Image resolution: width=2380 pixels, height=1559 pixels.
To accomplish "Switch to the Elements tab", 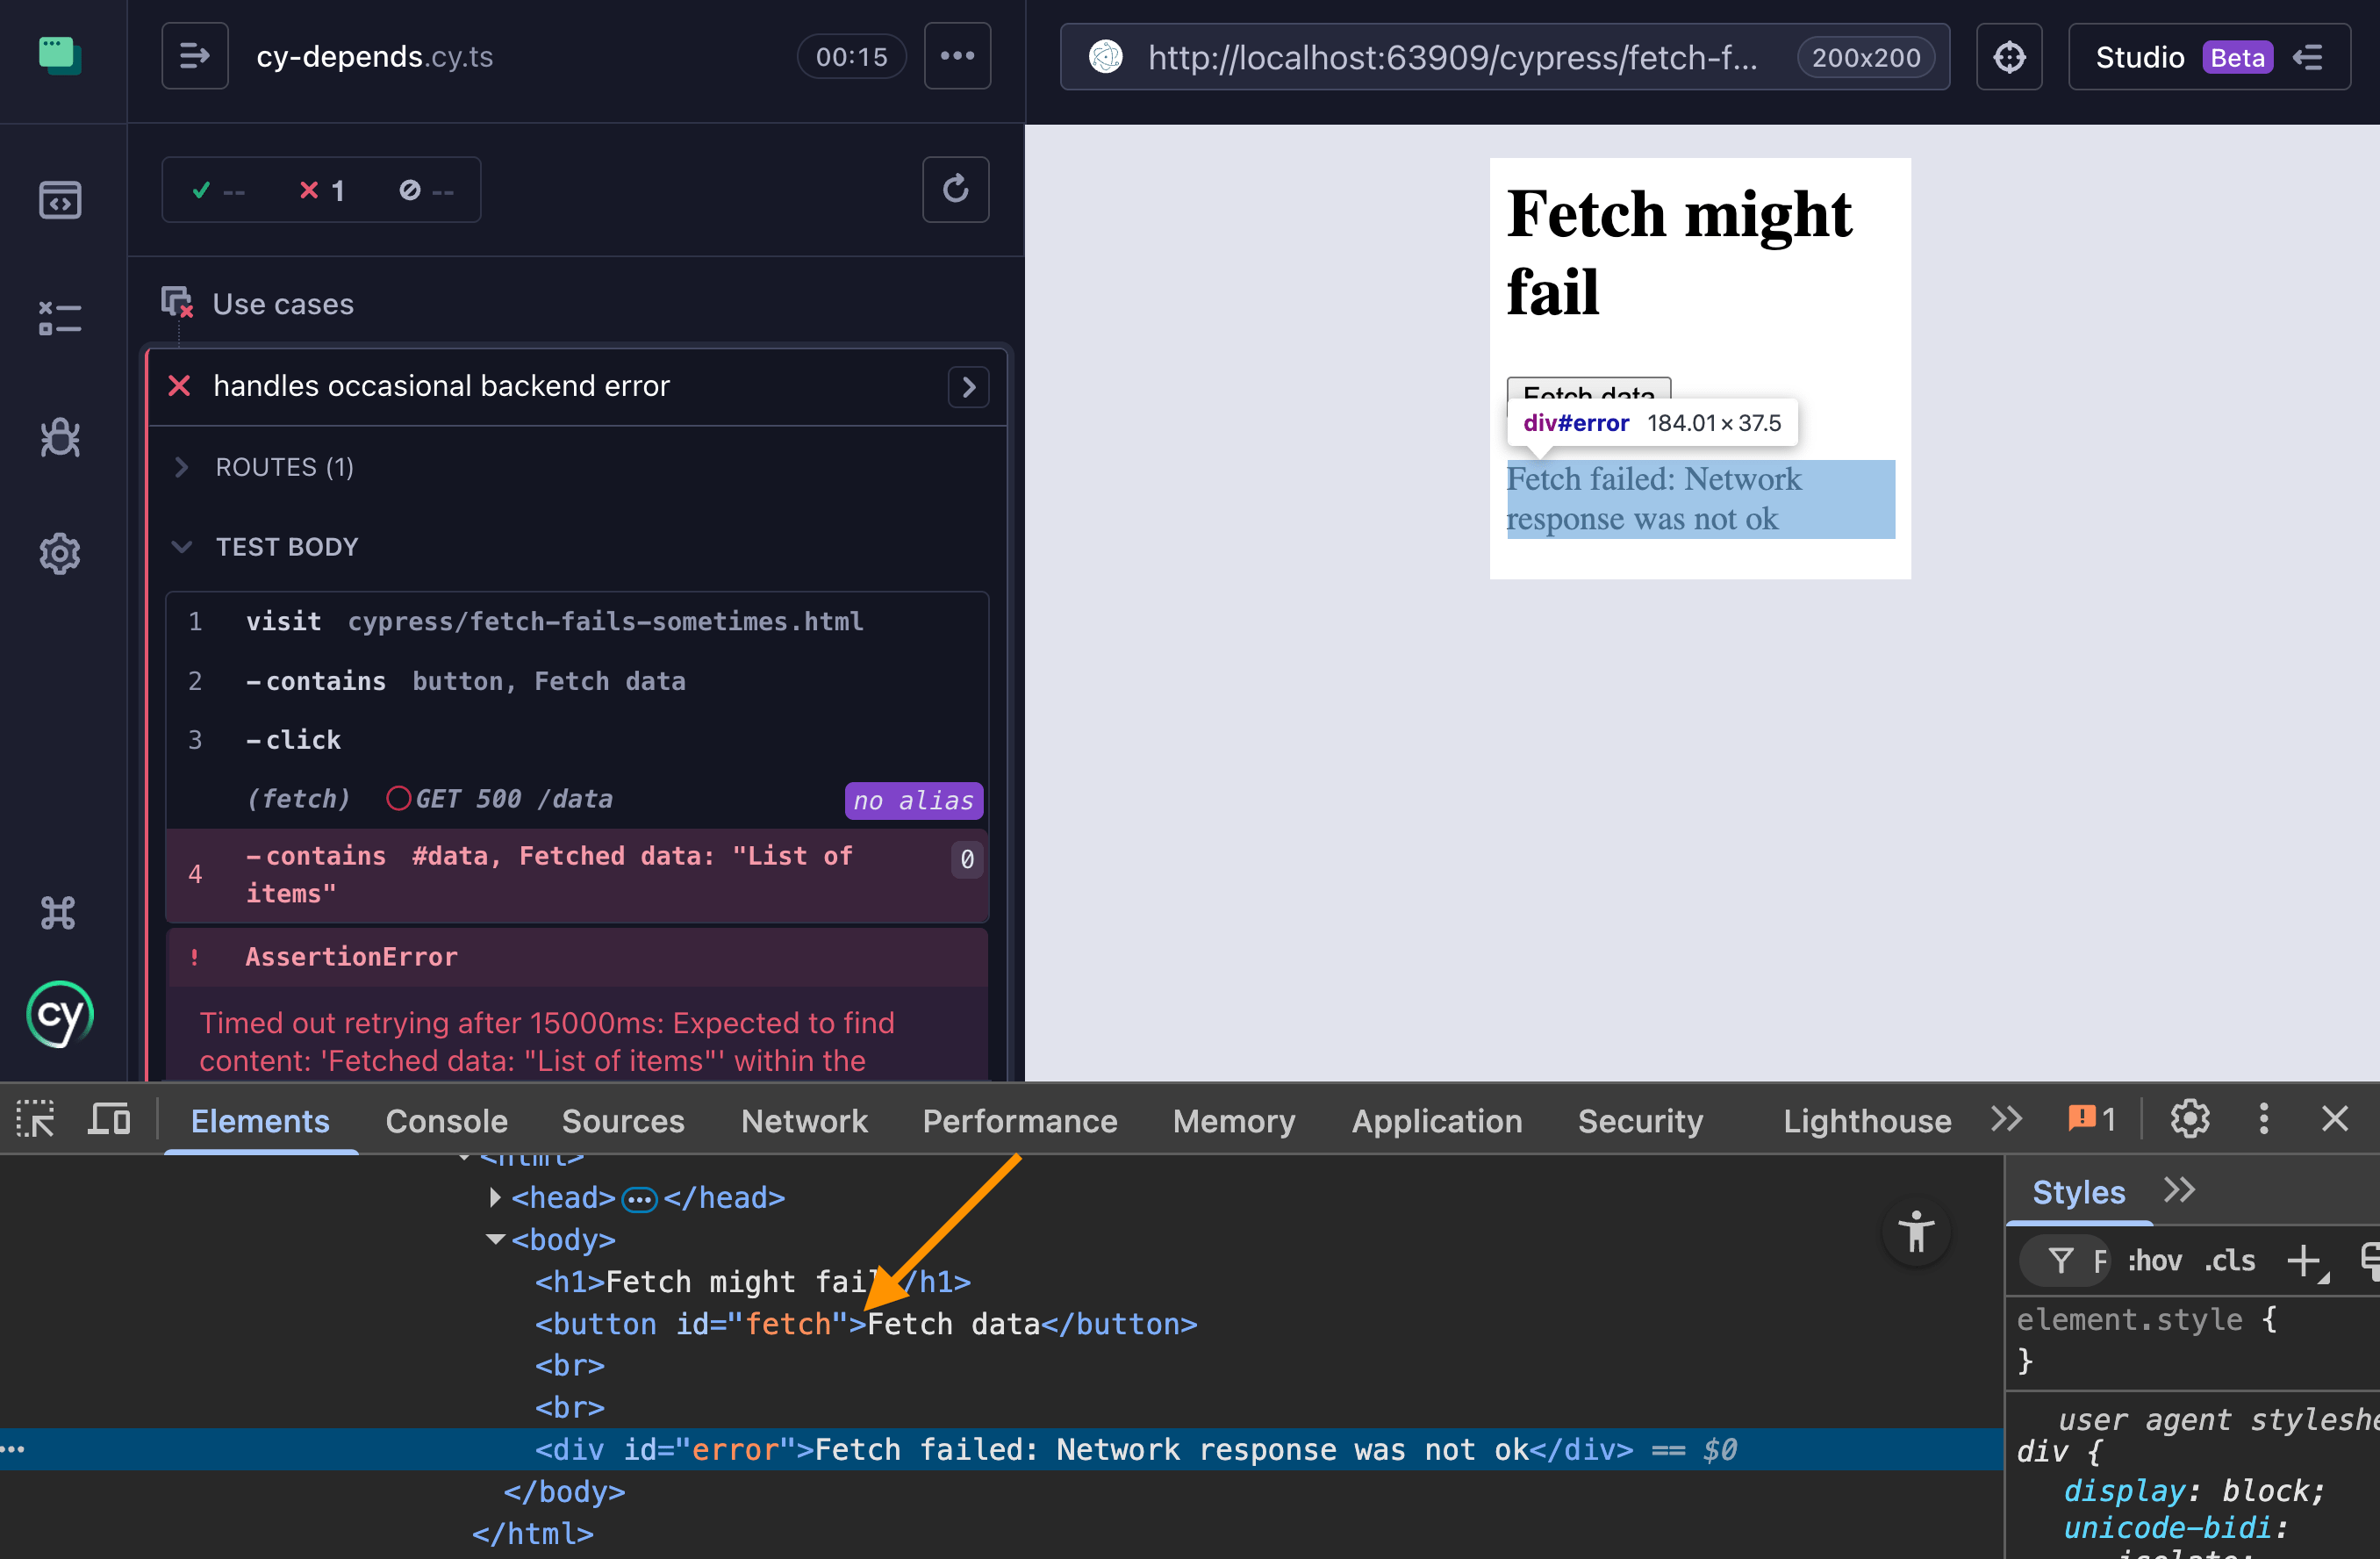I will click(x=260, y=1120).
